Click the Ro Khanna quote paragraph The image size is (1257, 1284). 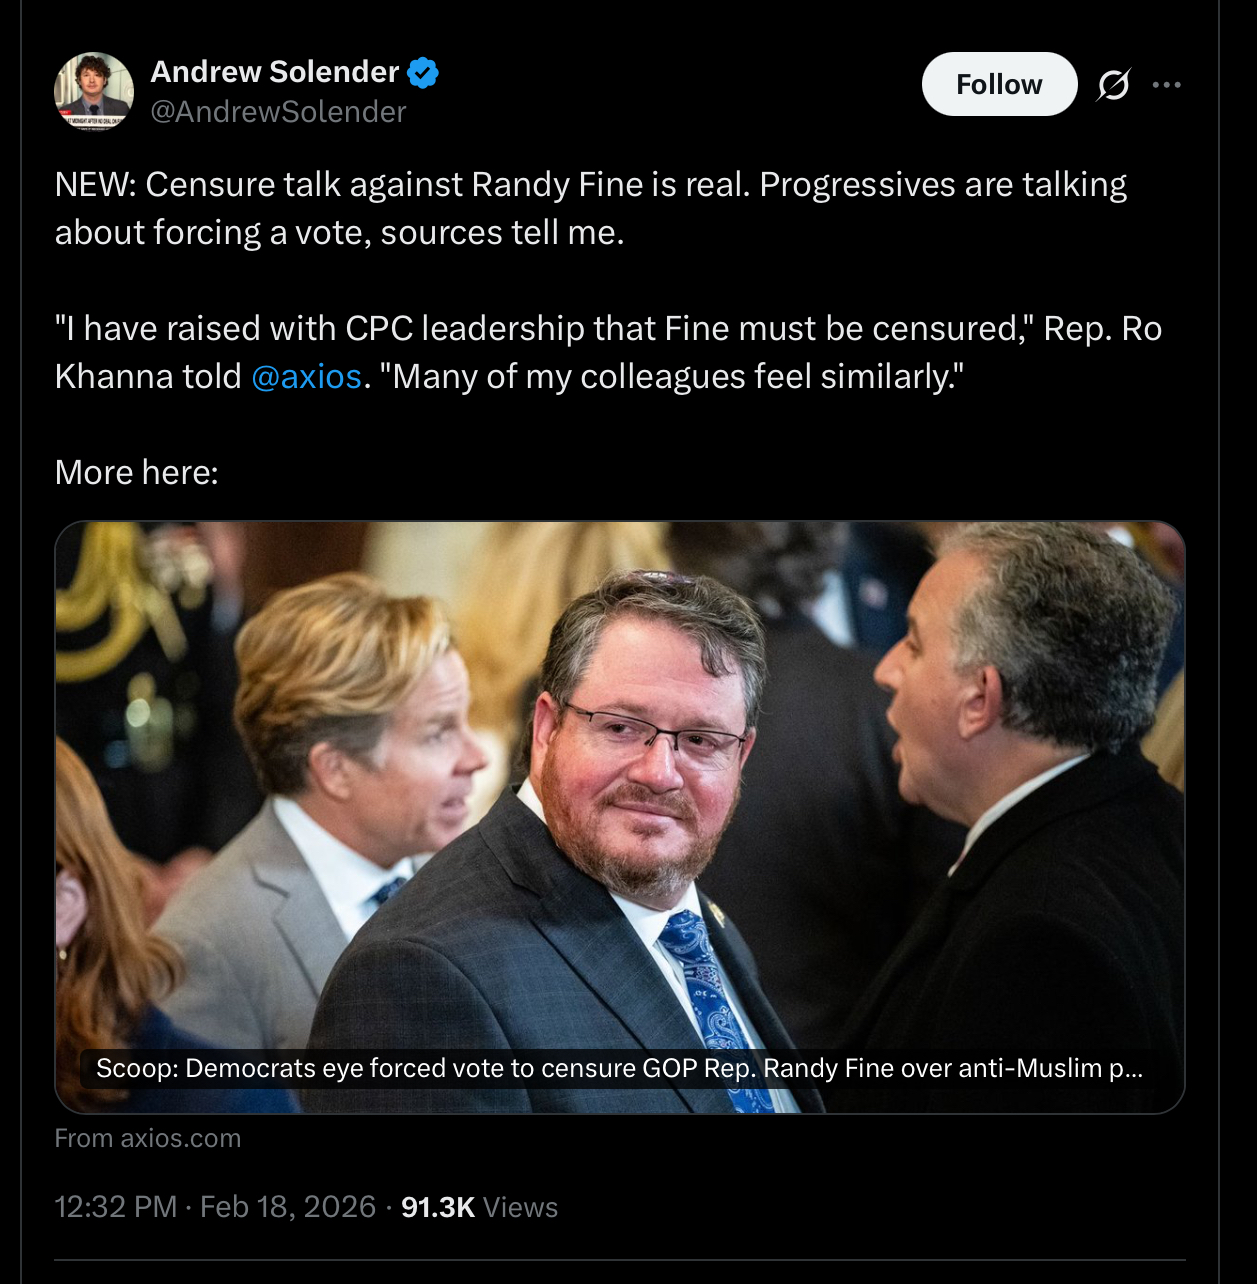pos(608,352)
